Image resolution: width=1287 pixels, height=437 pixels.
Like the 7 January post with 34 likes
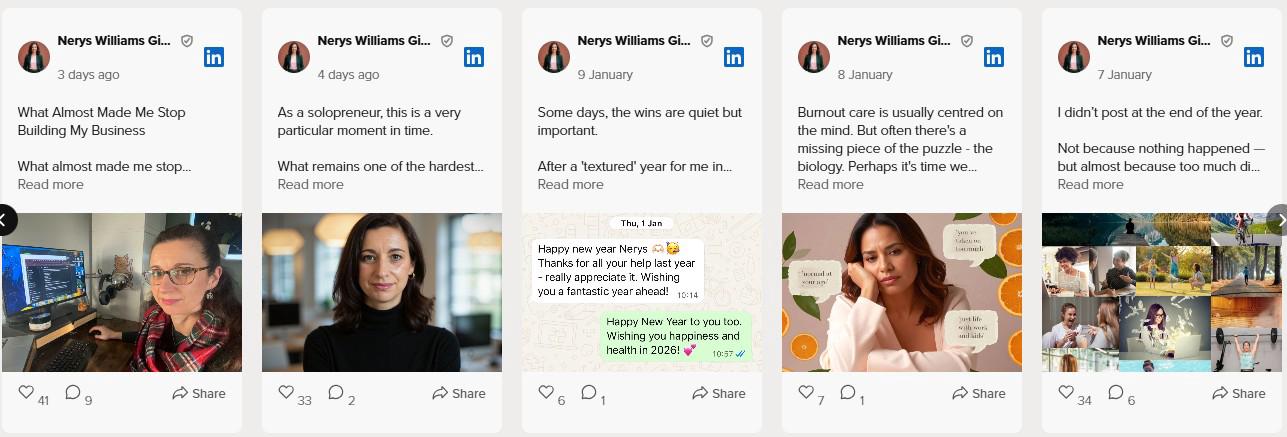[1066, 393]
